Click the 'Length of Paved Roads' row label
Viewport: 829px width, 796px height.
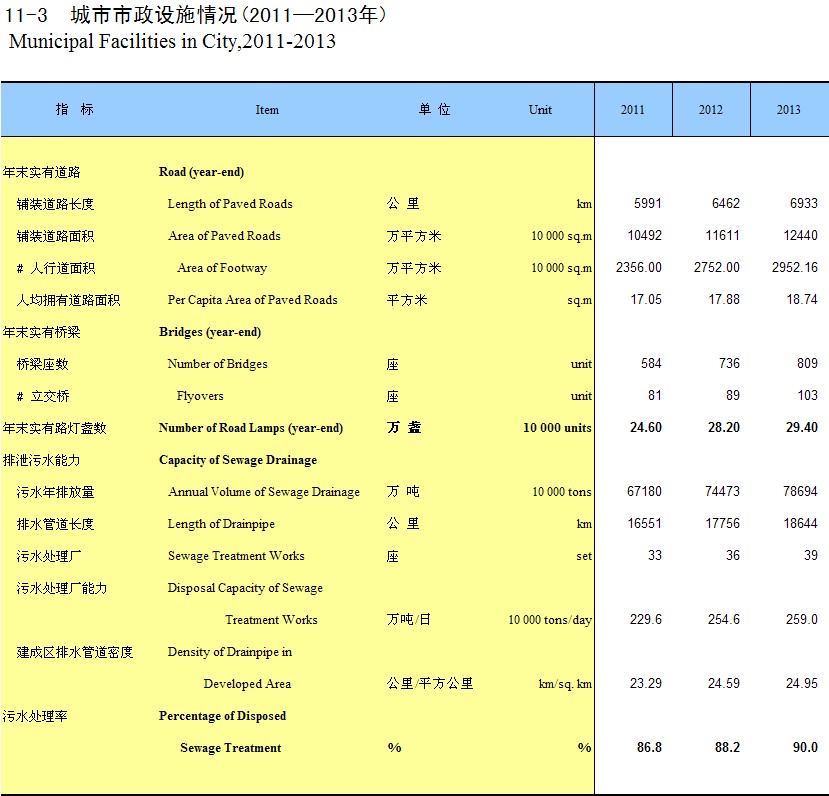(230, 204)
